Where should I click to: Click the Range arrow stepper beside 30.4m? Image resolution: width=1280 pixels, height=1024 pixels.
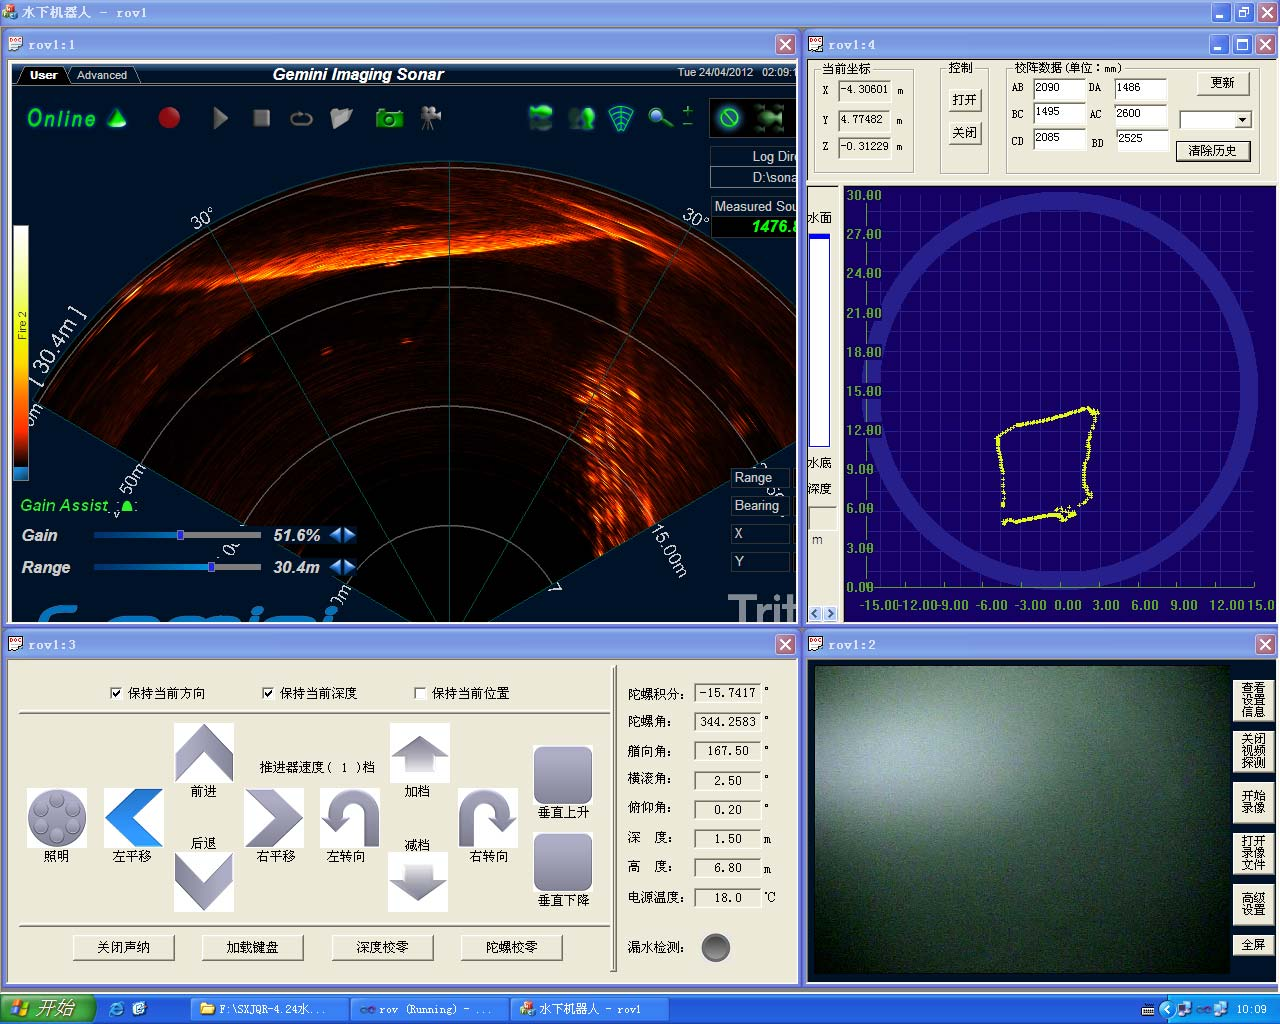(x=343, y=567)
